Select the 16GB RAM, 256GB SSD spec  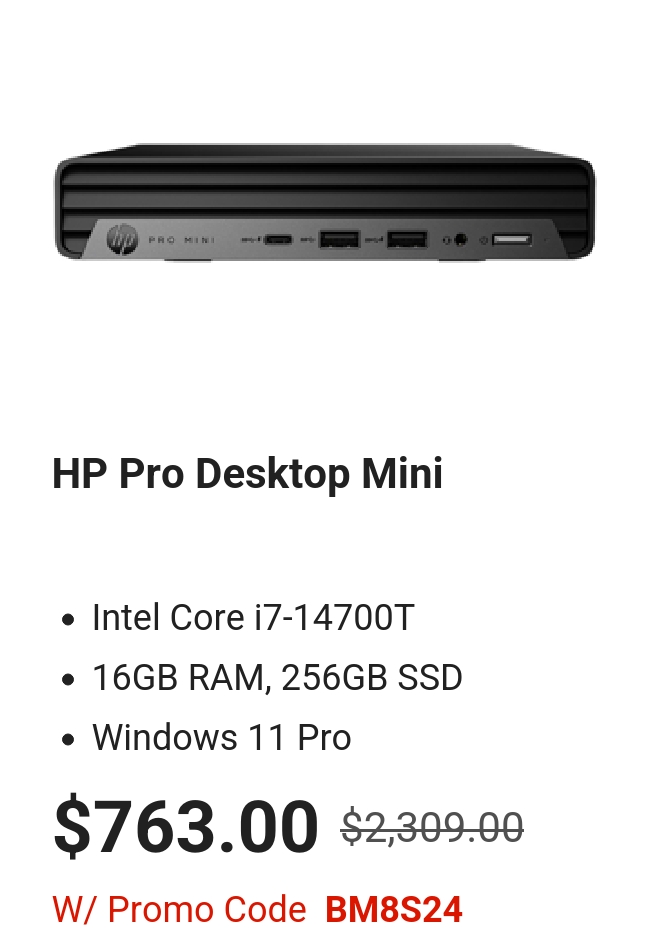[x=277, y=678]
